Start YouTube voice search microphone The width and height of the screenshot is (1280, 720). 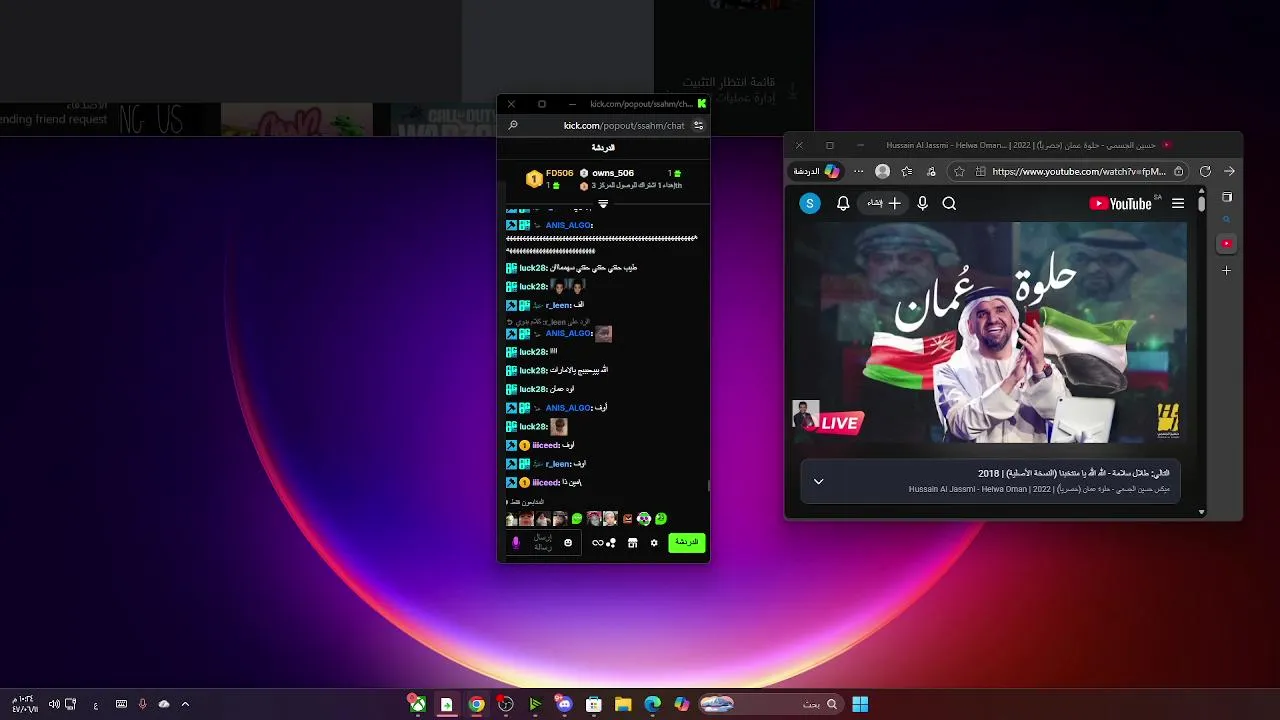click(922, 204)
